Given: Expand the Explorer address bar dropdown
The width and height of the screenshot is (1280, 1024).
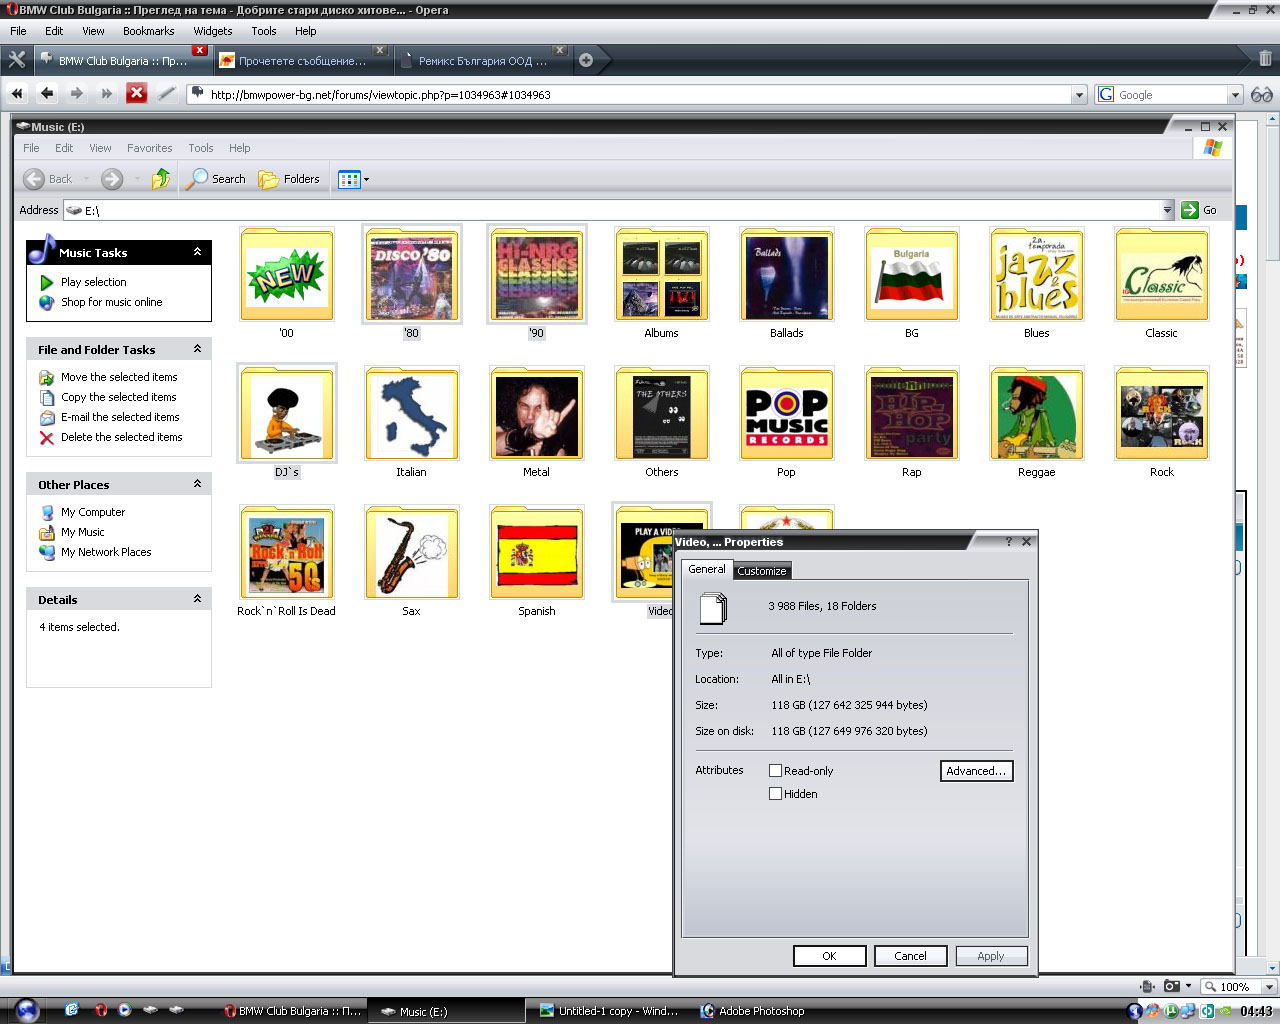Looking at the screenshot, I should 1167,210.
